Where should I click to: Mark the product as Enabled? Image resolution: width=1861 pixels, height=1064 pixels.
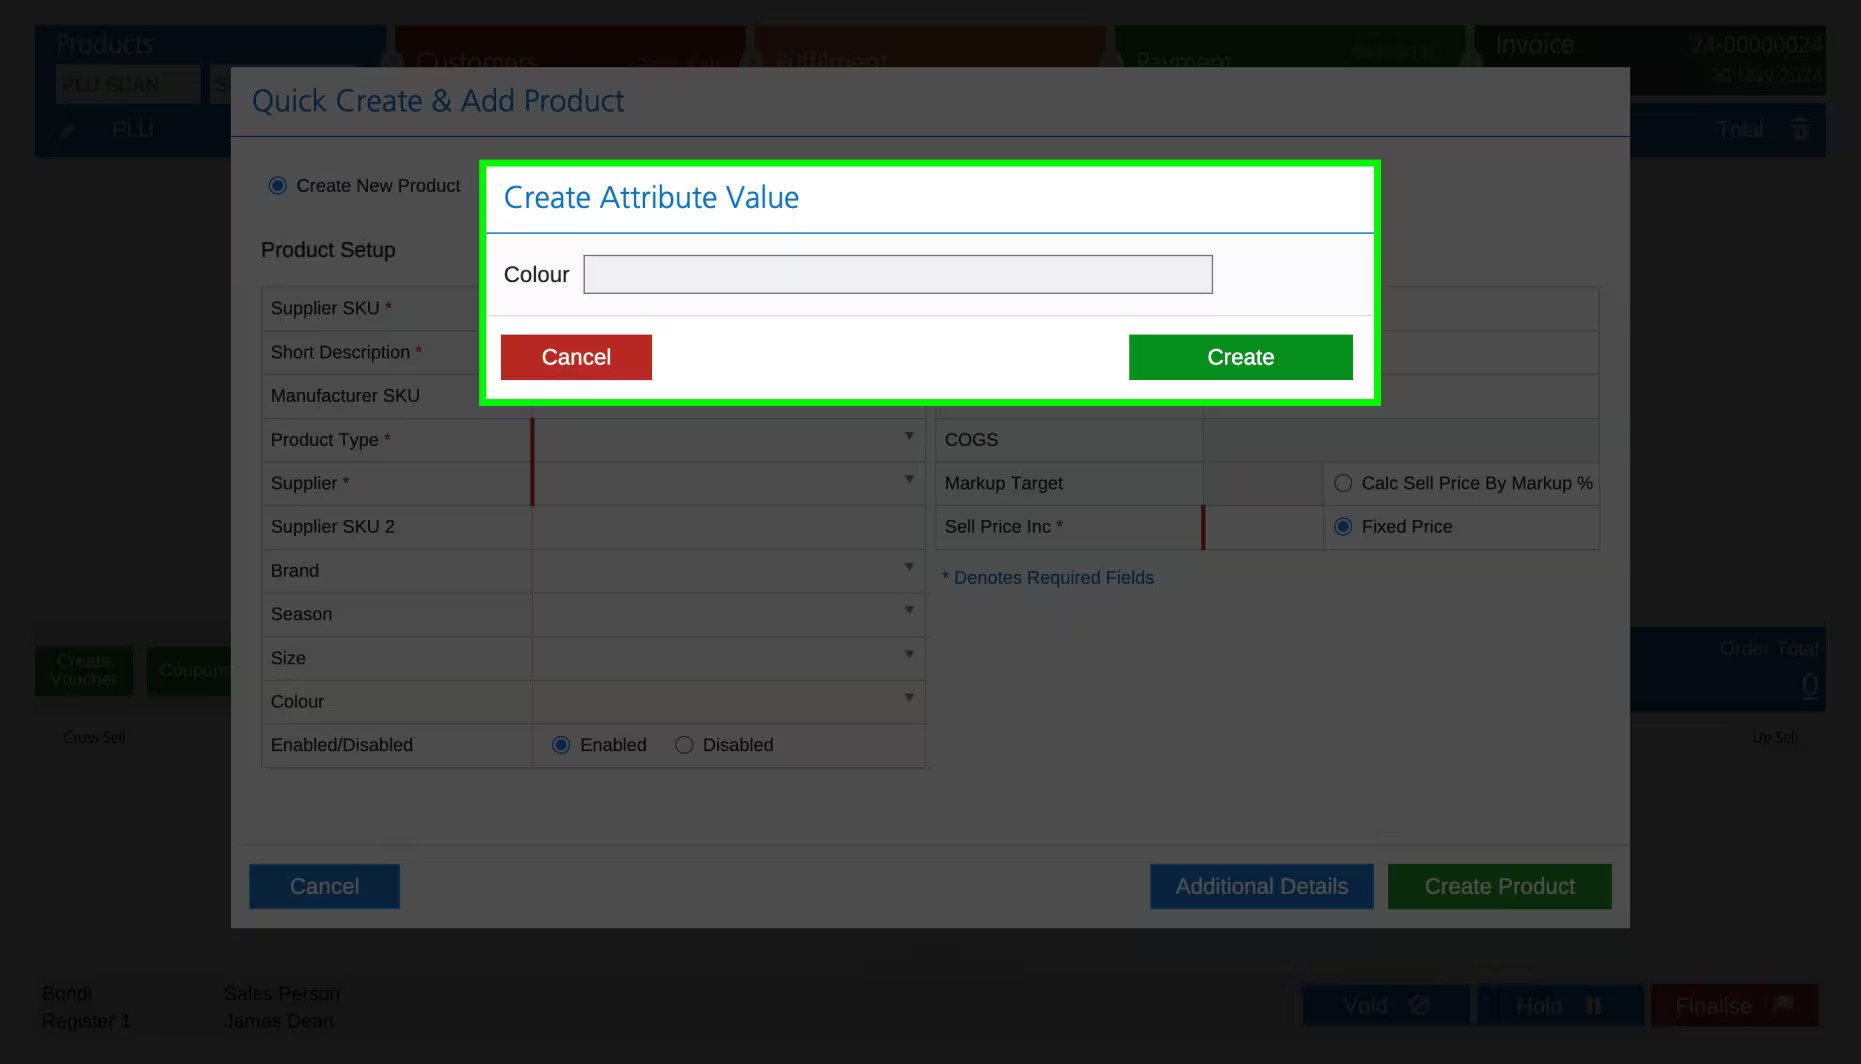click(561, 745)
